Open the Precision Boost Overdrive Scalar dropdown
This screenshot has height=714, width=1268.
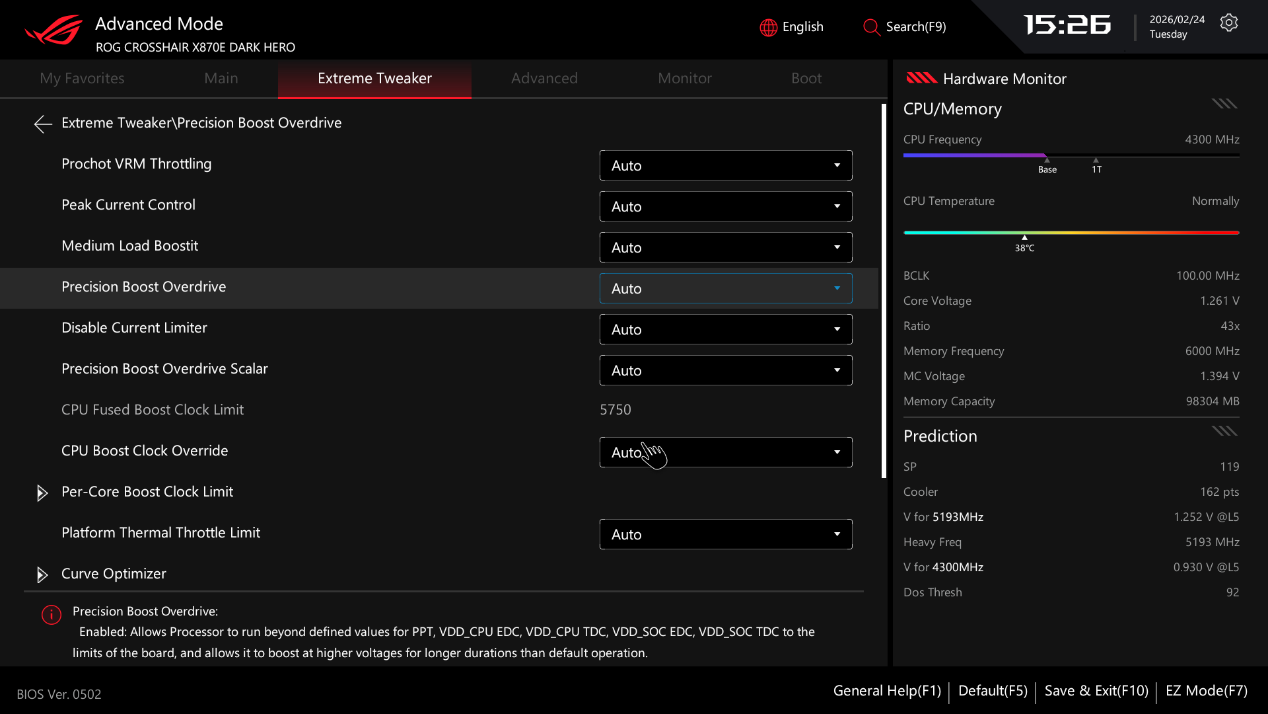pyautogui.click(x=725, y=371)
